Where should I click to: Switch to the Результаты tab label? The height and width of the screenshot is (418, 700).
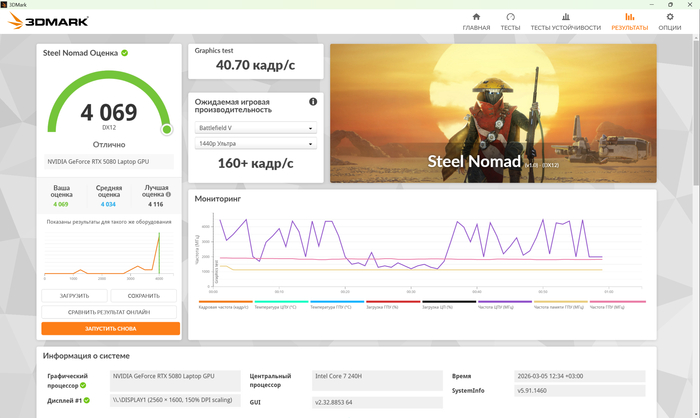pos(629,28)
